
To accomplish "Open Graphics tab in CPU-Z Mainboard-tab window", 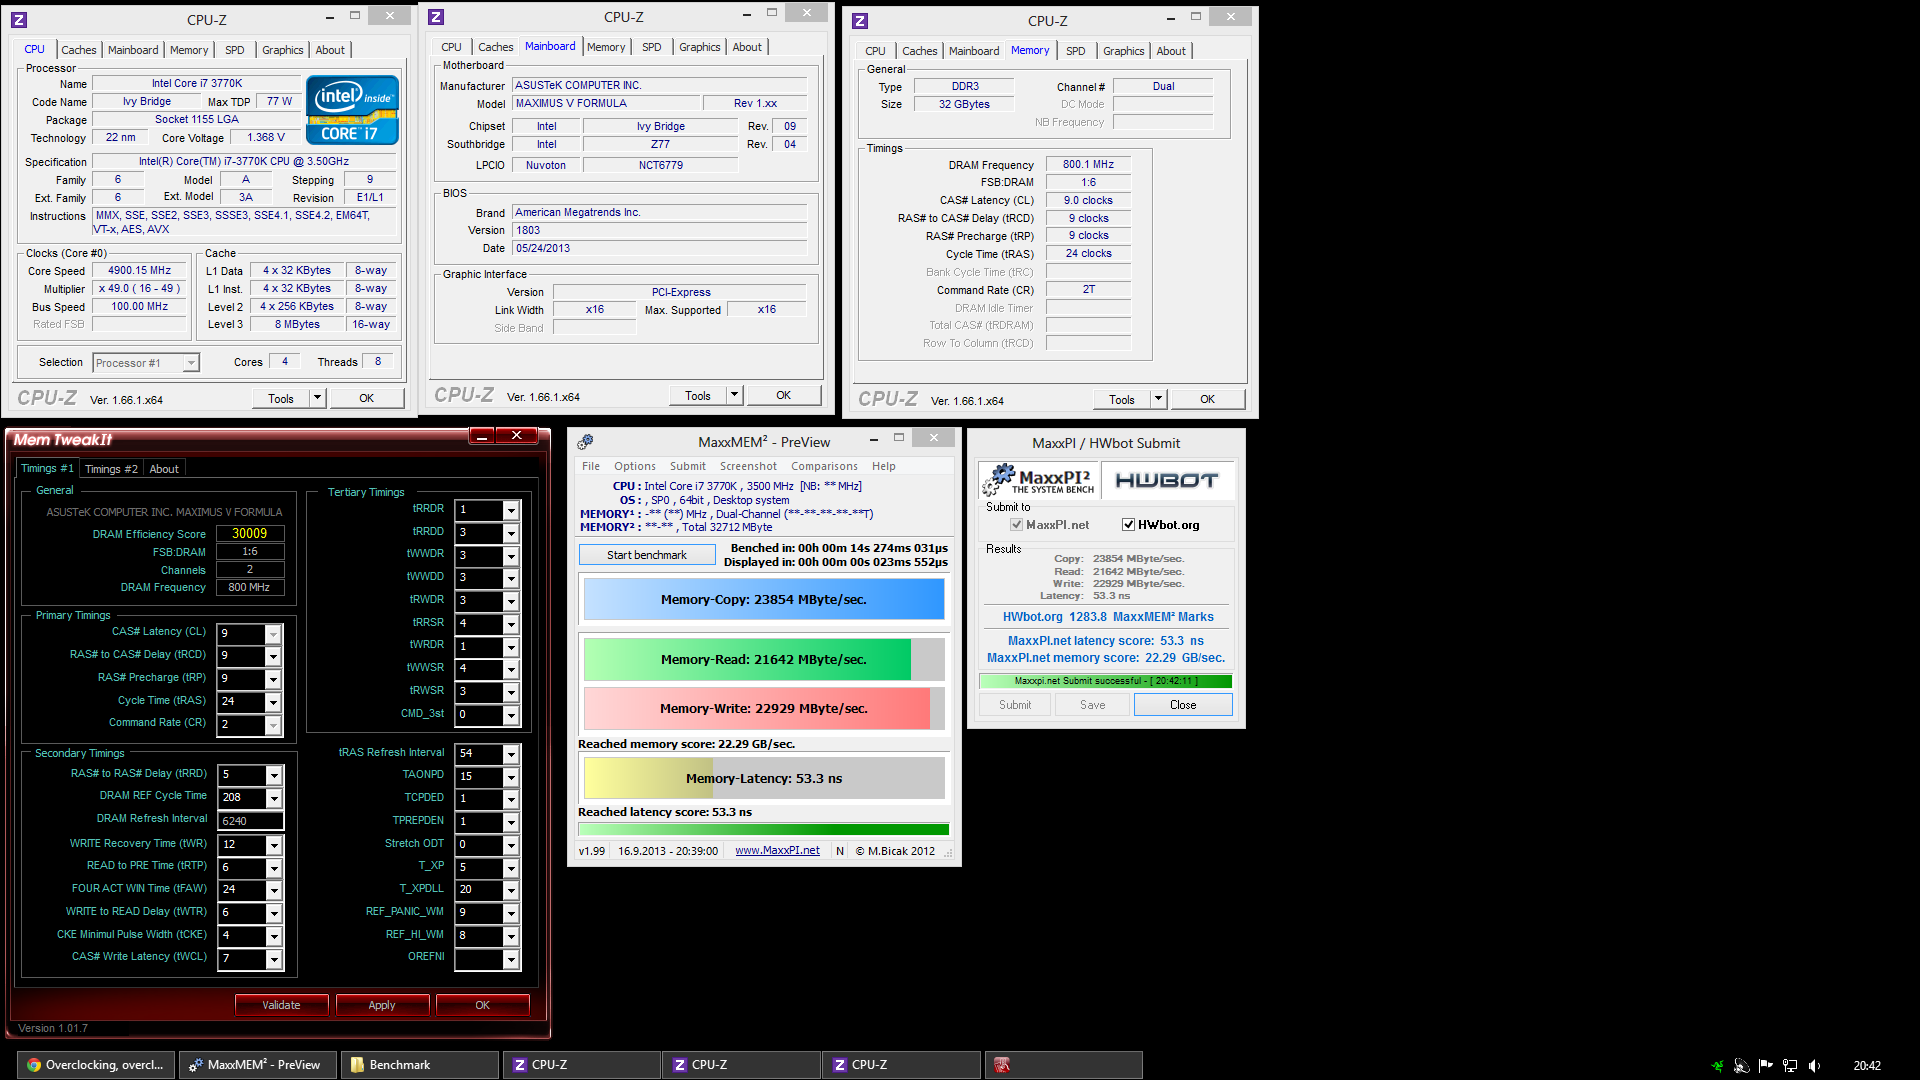I will [699, 47].
